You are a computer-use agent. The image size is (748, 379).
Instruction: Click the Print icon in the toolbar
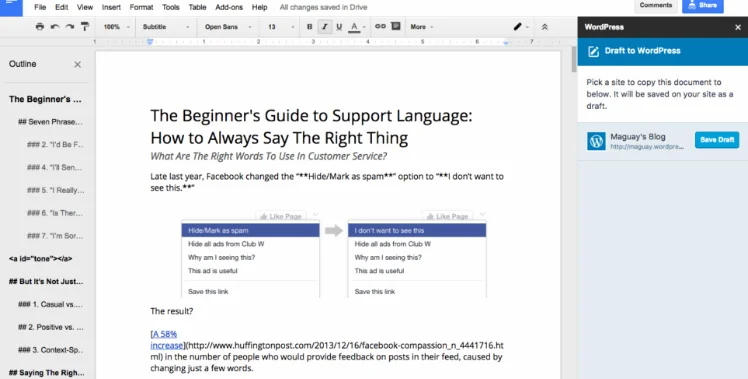pyautogui.click(x=40, y=27)
